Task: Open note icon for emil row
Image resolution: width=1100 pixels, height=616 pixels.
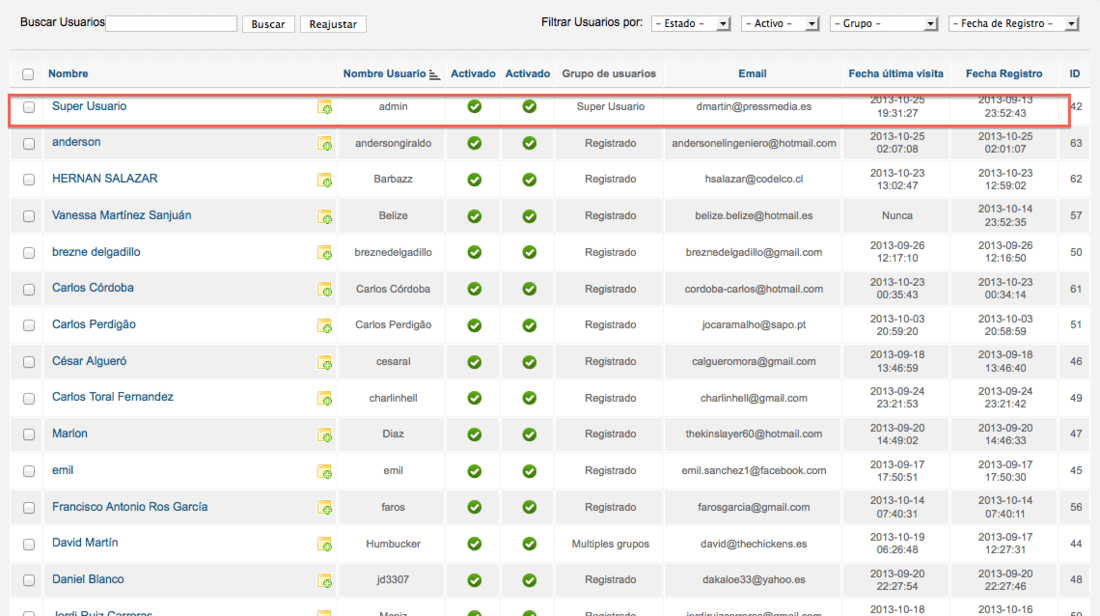Action: (x=324, y=471)
